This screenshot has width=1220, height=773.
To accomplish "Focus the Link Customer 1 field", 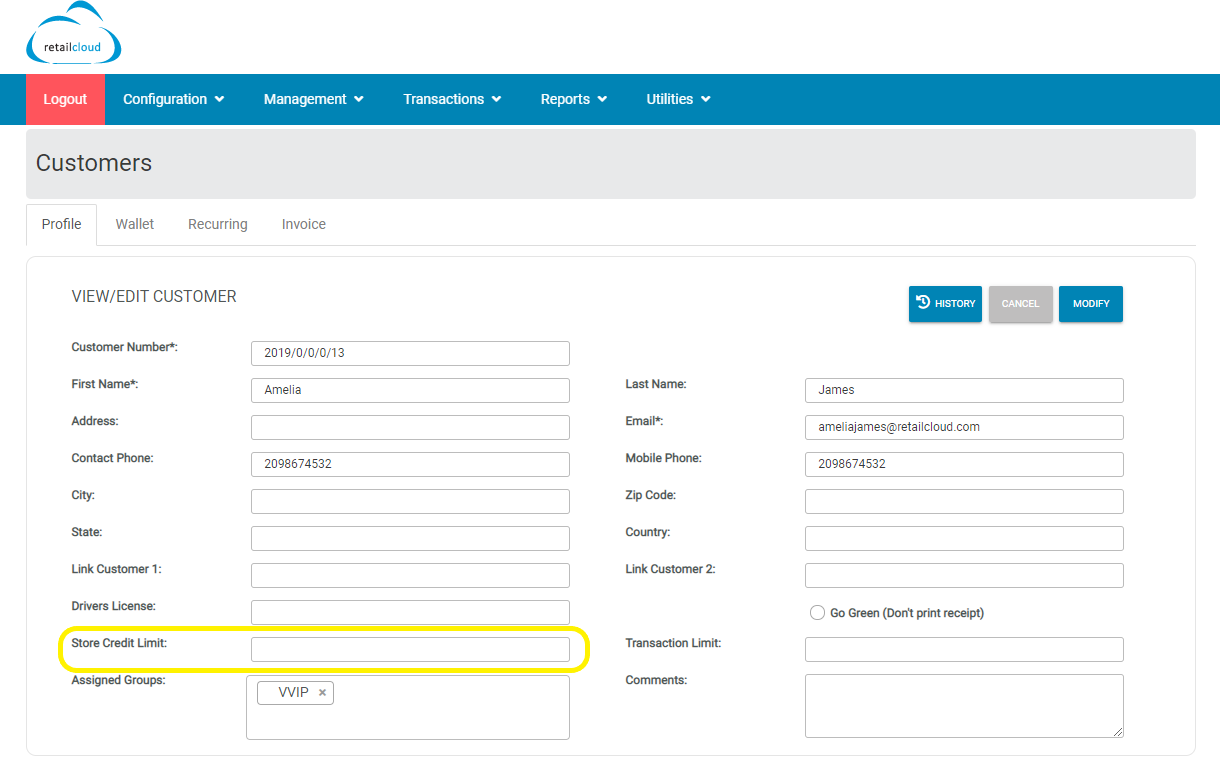I will coord(410,575).
